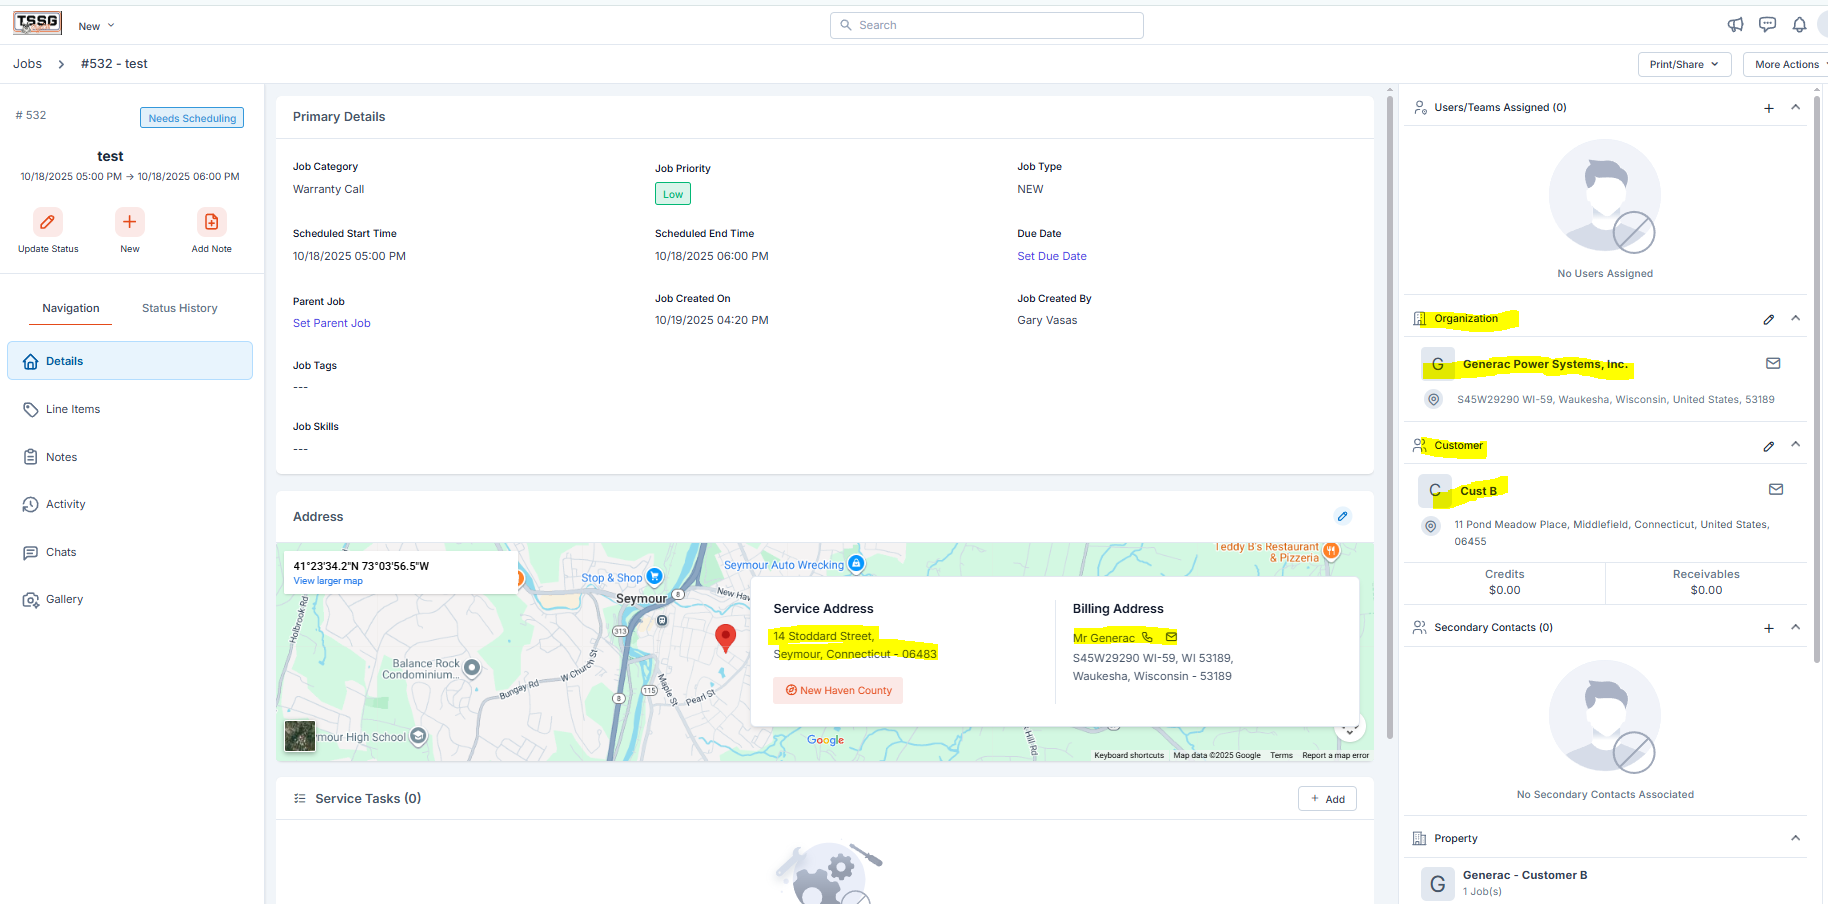The image size is (1828, 904).
Task: Edit the Address section with pencil icon
Action: [x=1342, y=516]
